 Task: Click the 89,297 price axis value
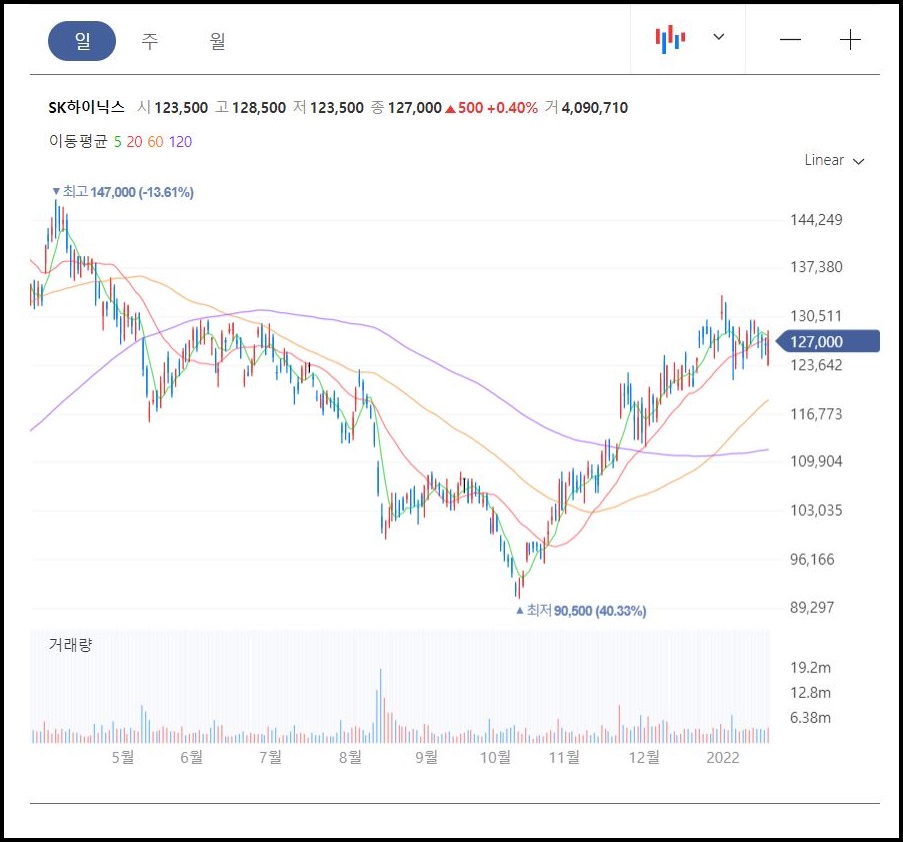click(812, 607)
